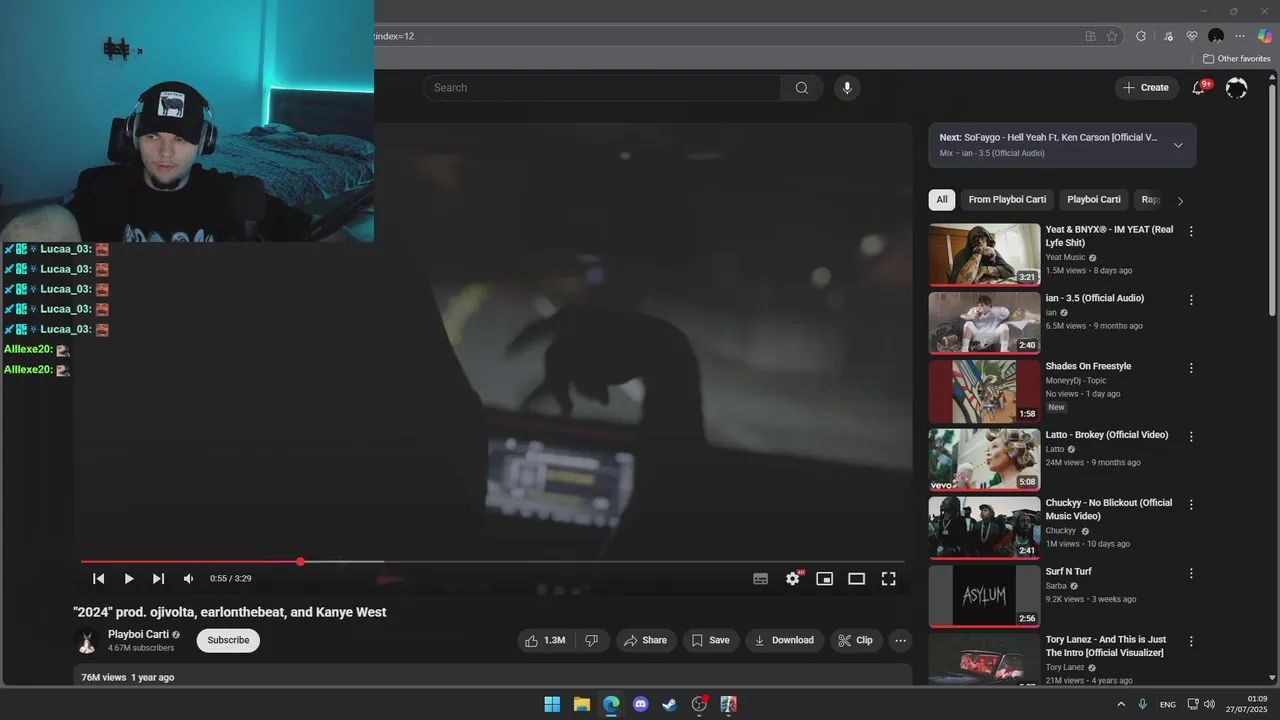
Task: Toggle subtitles/closed captions in player
Action: (x=761, y=579)
